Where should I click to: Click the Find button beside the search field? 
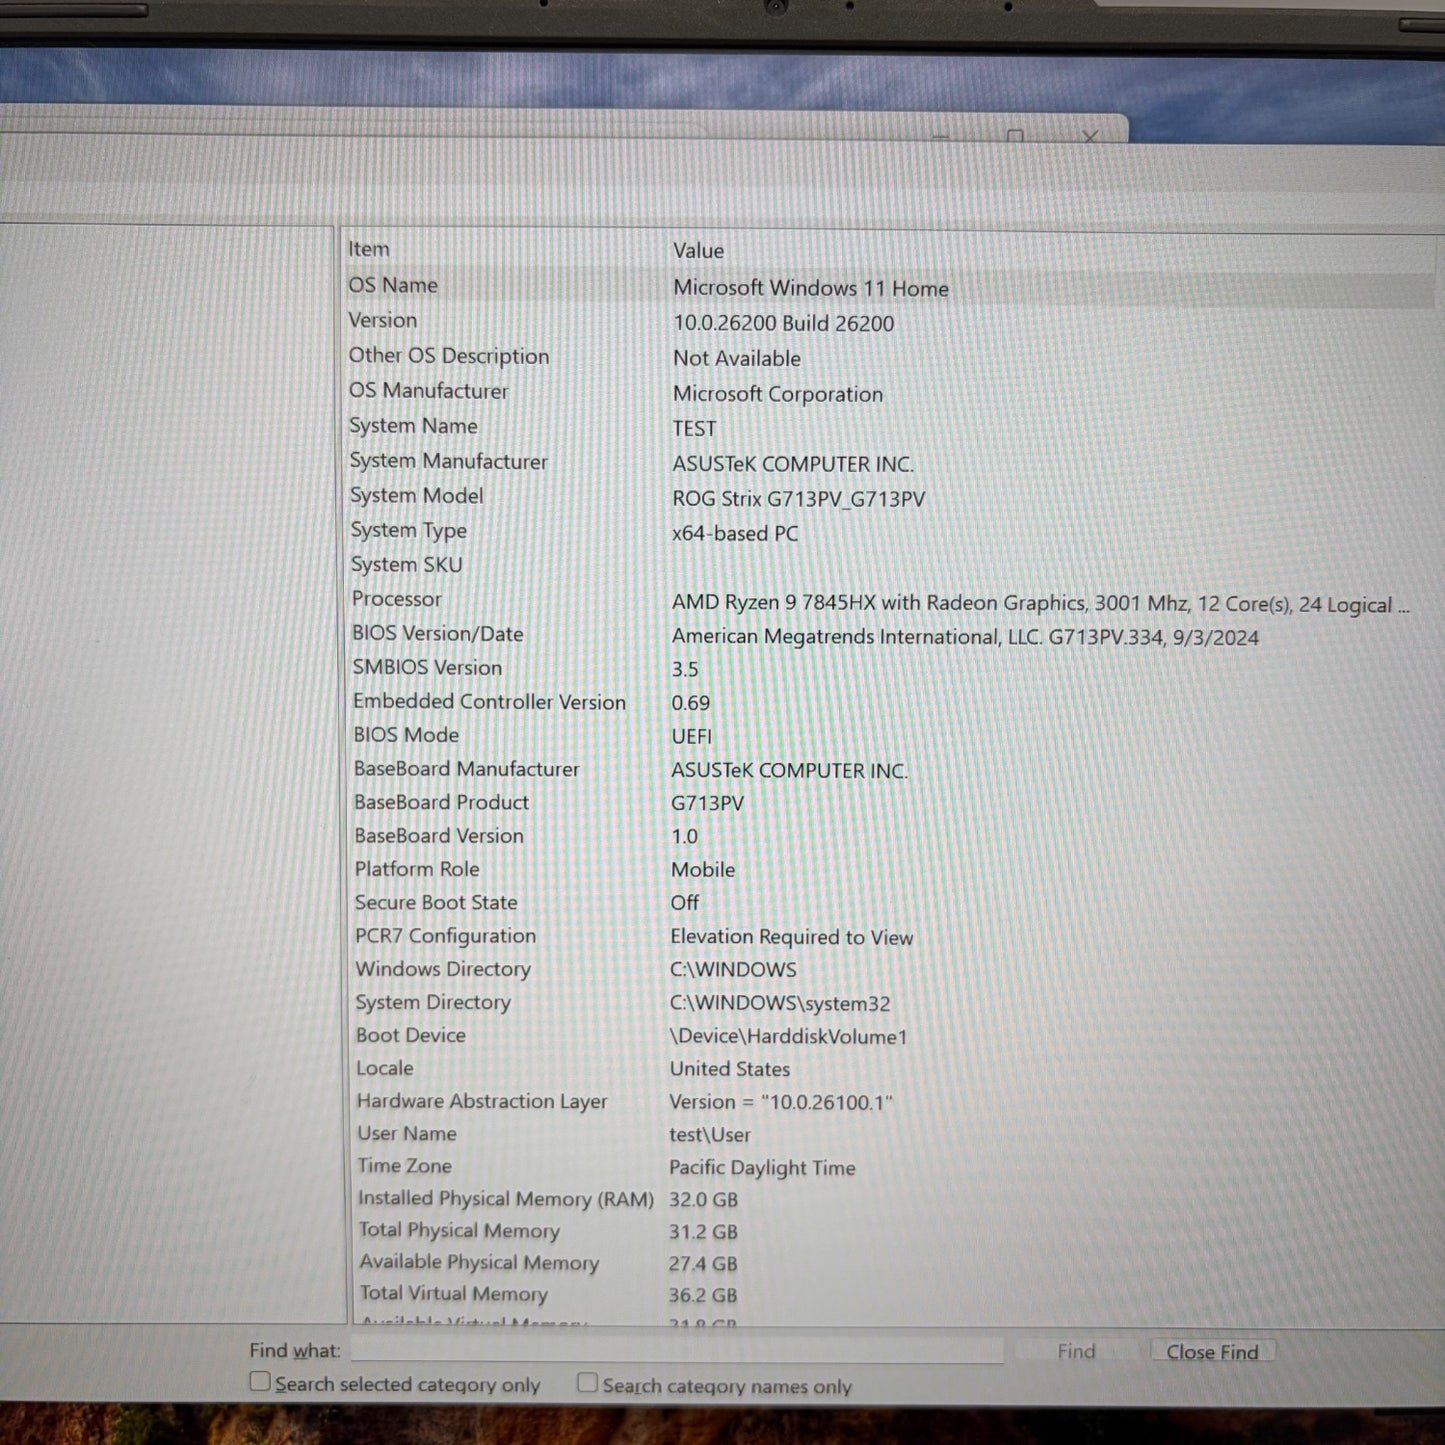1076,1352
